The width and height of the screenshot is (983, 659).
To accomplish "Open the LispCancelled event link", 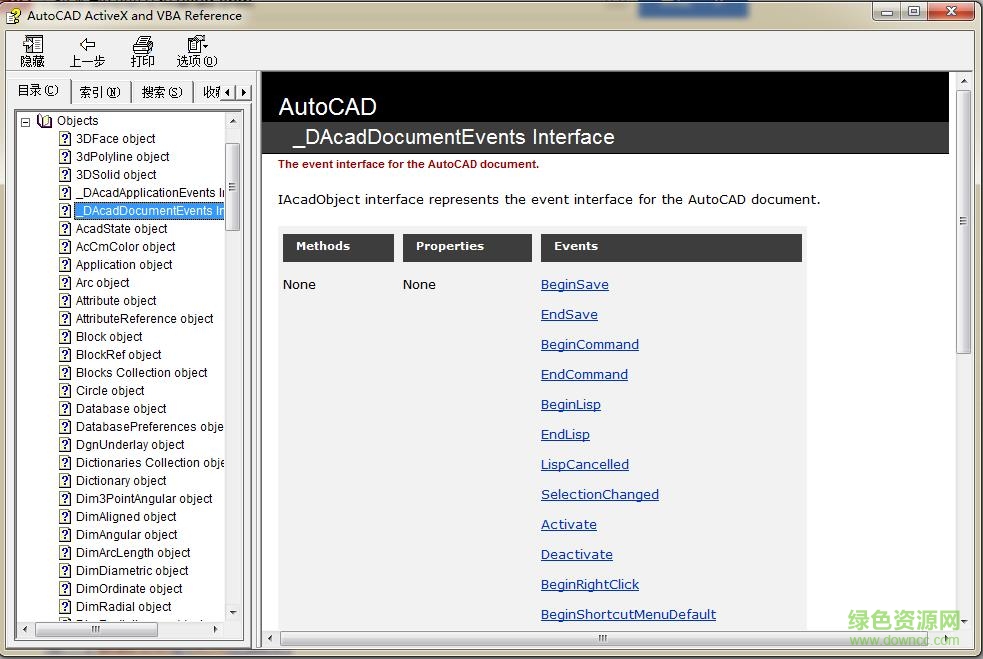I will click(584, 464).
